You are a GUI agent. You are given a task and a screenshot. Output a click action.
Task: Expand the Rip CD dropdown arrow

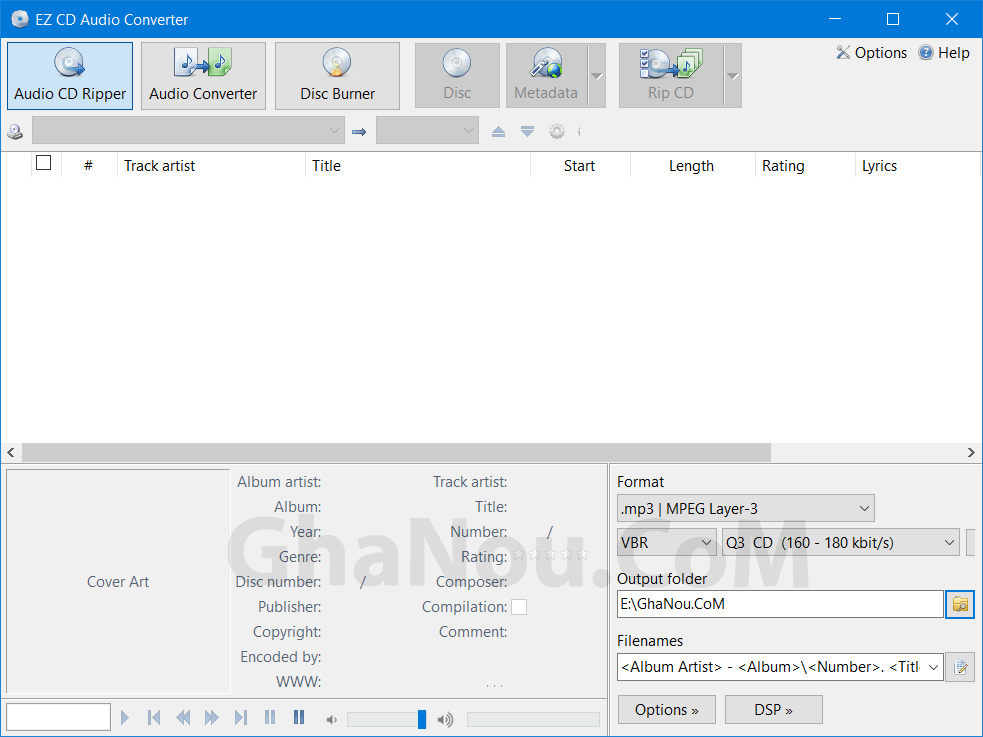733,76
